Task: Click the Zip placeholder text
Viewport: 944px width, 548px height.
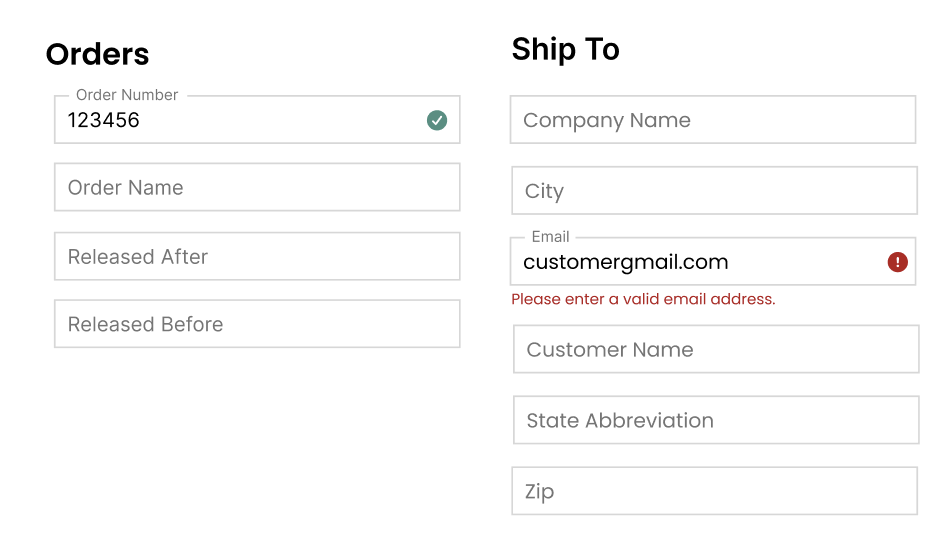Action: click(x=539, y=492)
